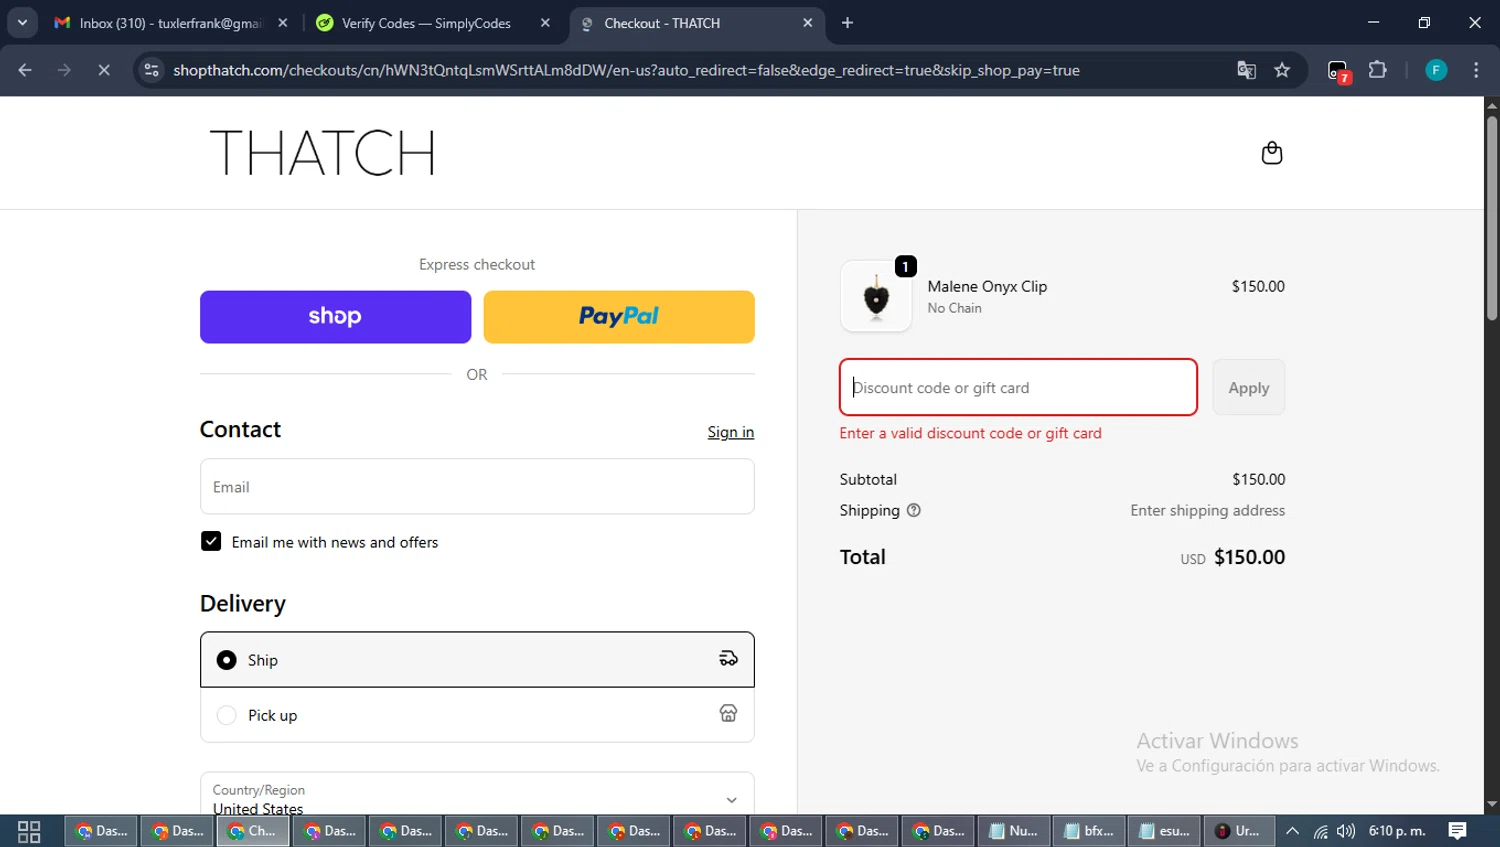Close the Verify Codes SimplyCodes tab

545,23
